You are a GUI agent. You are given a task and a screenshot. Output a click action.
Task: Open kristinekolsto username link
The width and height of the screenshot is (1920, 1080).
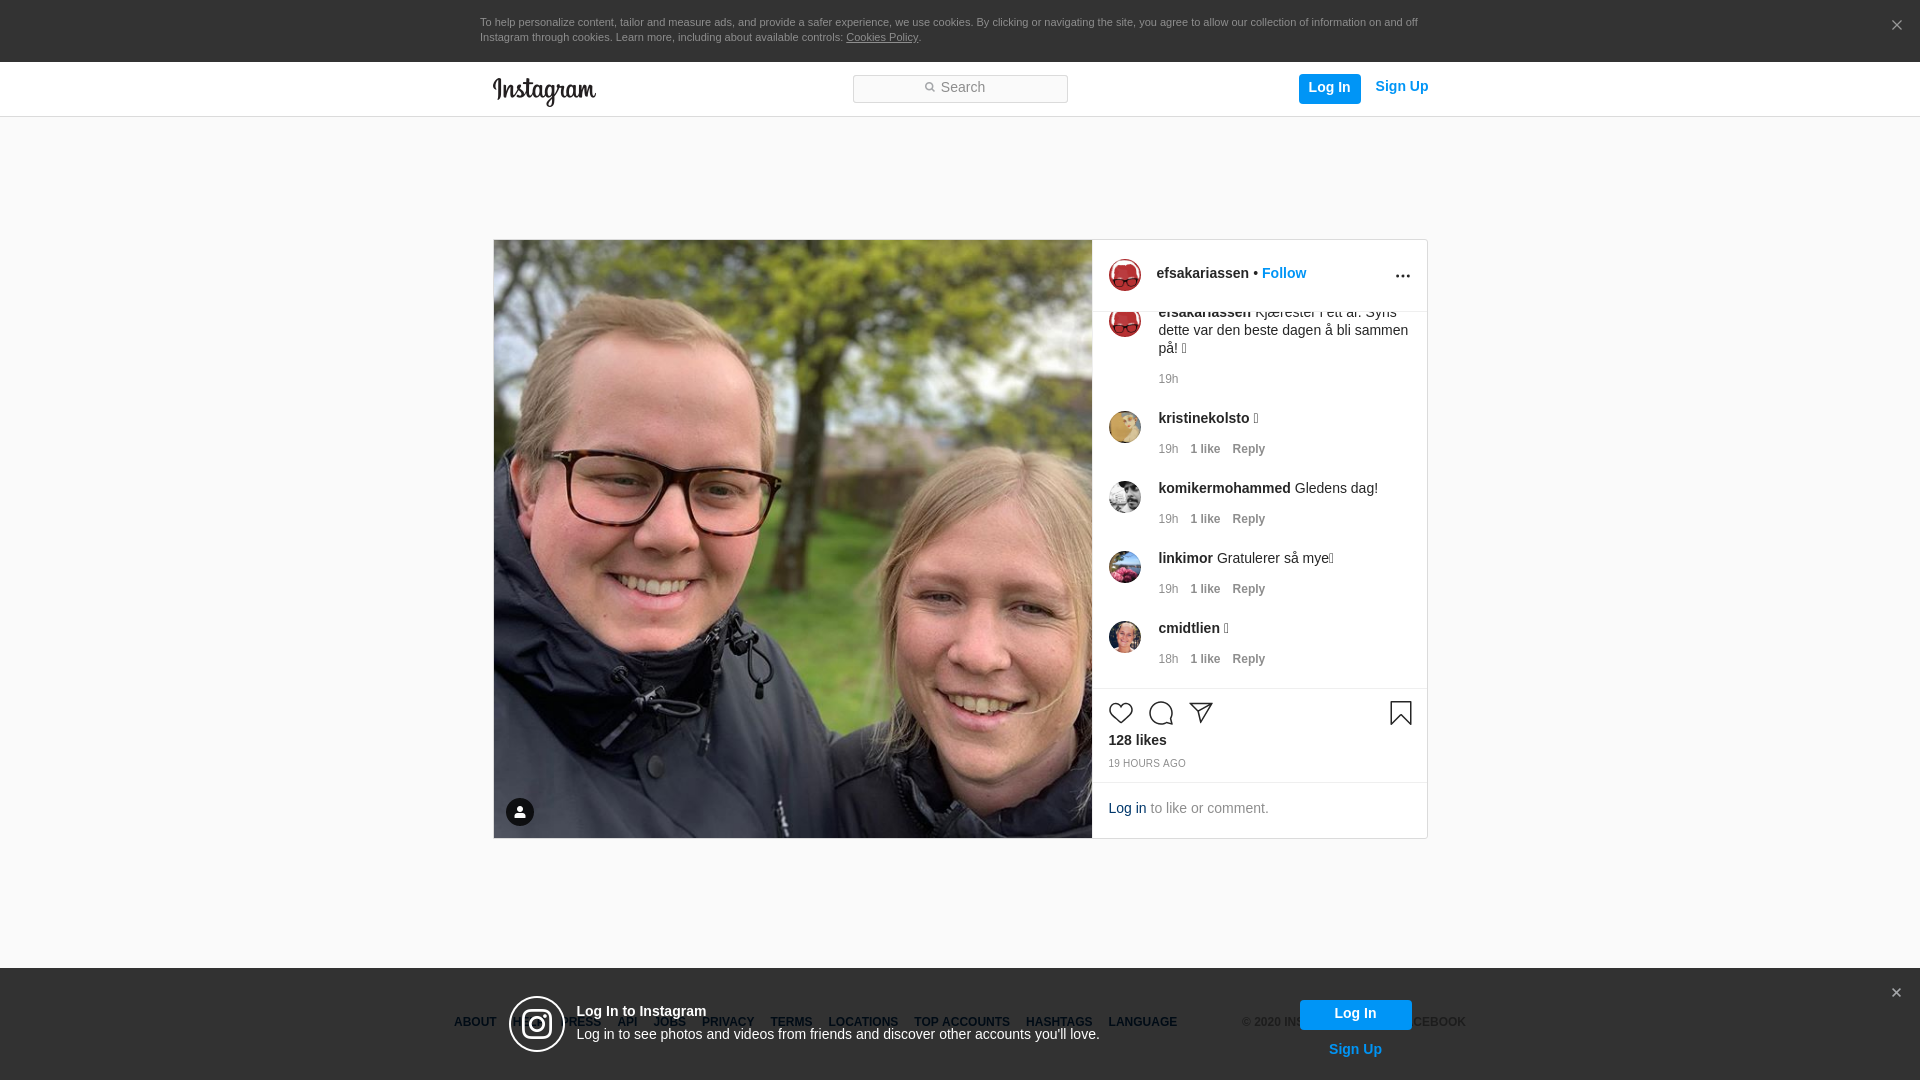pyautogui.click(x=1204, y=419)
